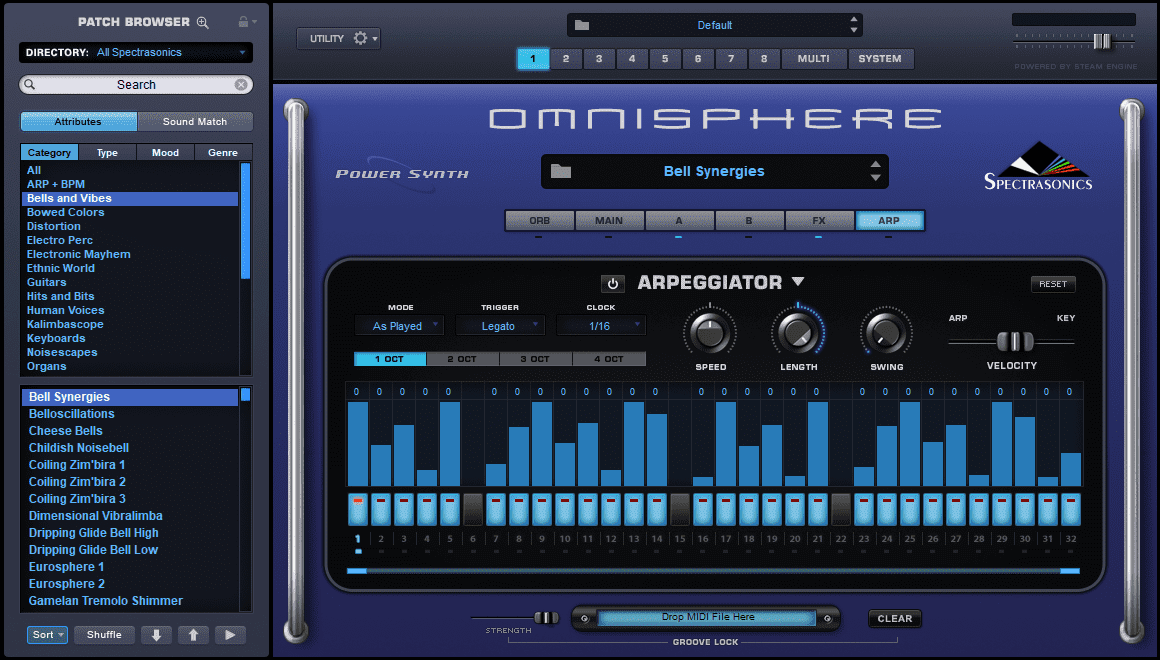Select 1 OCT range
This screenshot has width=1160, height=660.
pos(390,359)
